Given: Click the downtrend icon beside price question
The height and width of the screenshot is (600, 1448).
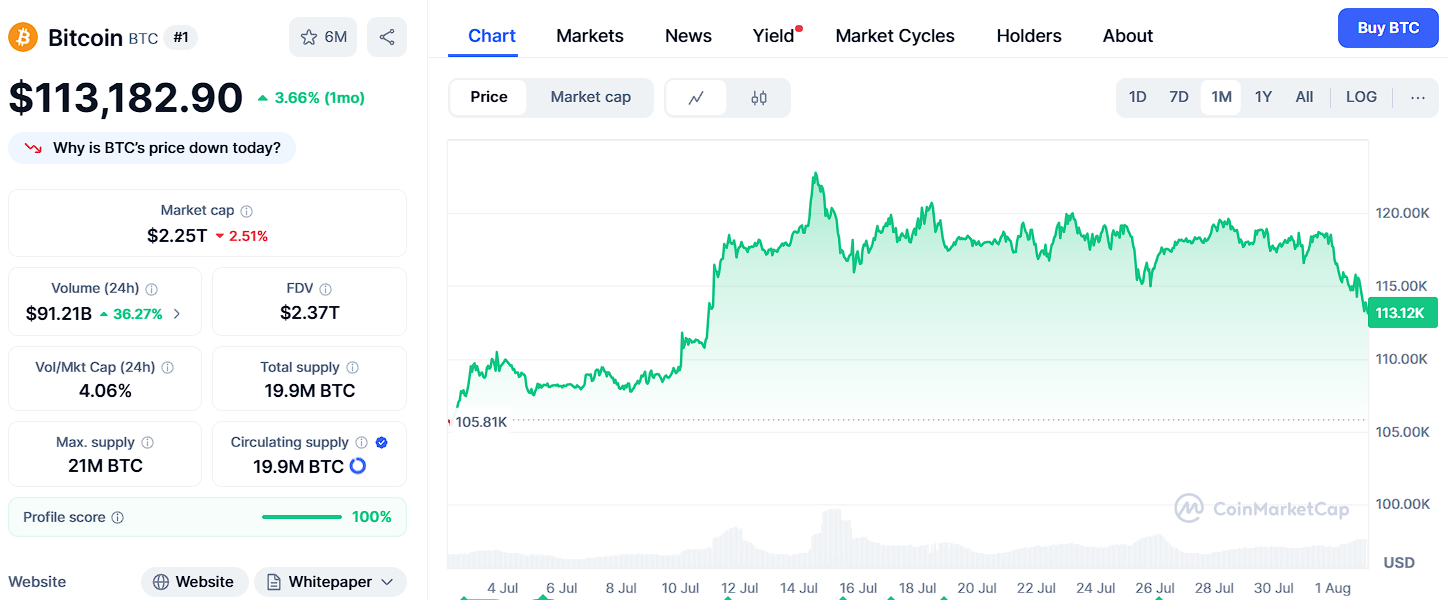Looking at the screenshot, I should tap(34, 148).
